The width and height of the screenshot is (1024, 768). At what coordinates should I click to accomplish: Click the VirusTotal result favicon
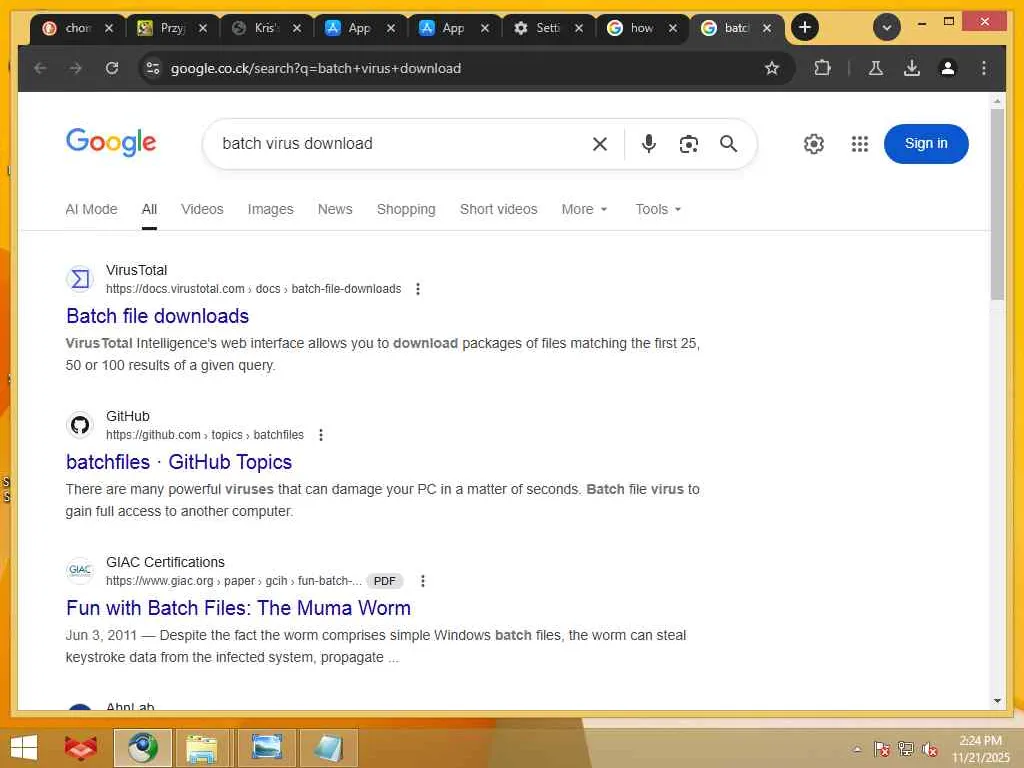point(80,280)
